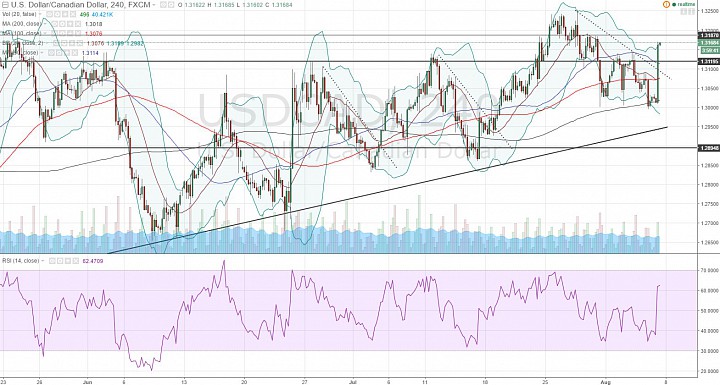Click the green realtime data indicator
Viewport: 720px width, 385px height.
tap(684, 4)
